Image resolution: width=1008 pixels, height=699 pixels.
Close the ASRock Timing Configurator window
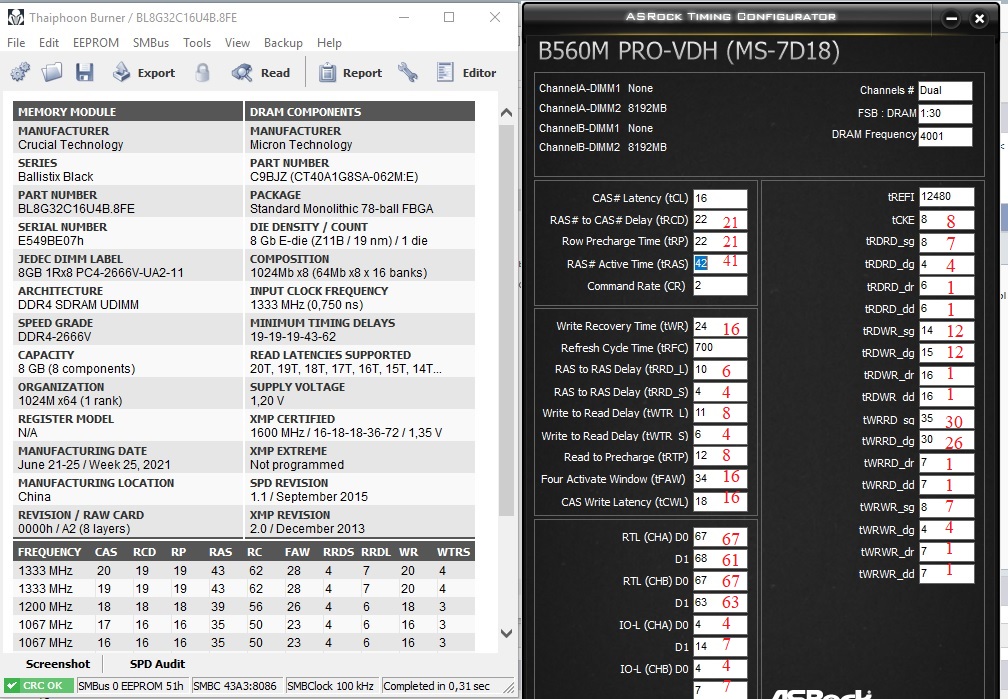(x=979, y=19)
